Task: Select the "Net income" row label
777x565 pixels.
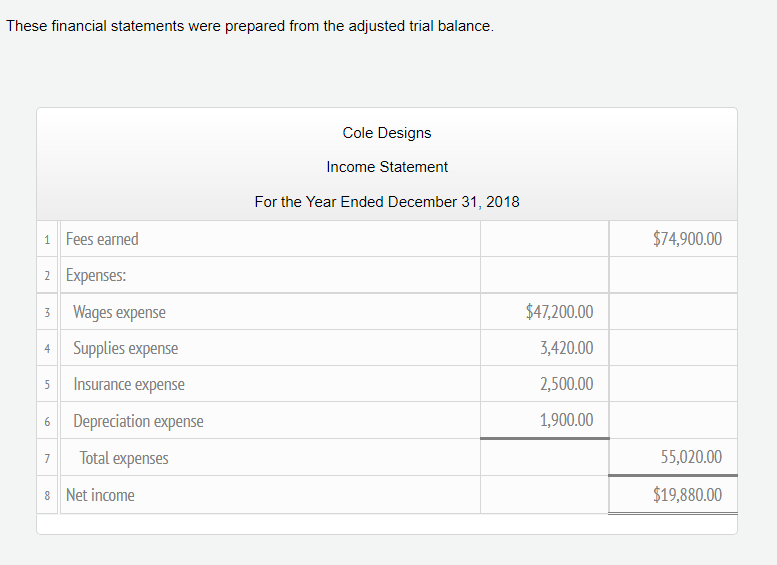Action: tap(100, 495)
